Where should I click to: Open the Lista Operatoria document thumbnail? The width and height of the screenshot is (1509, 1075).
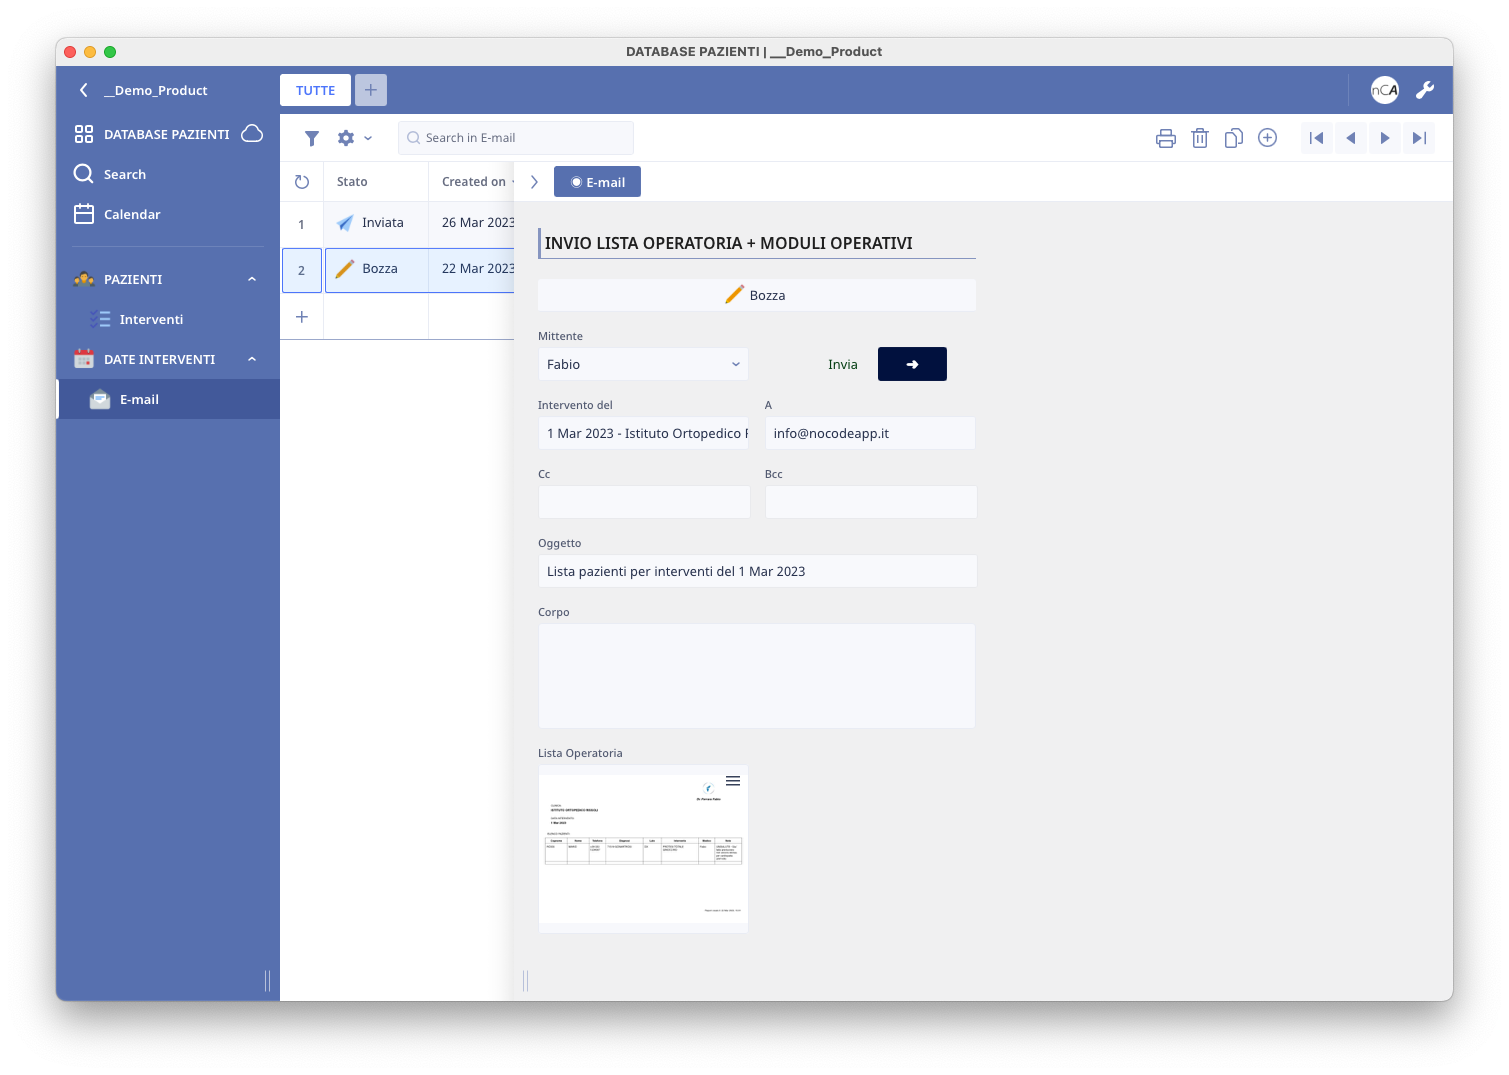[x=643, y=849]
